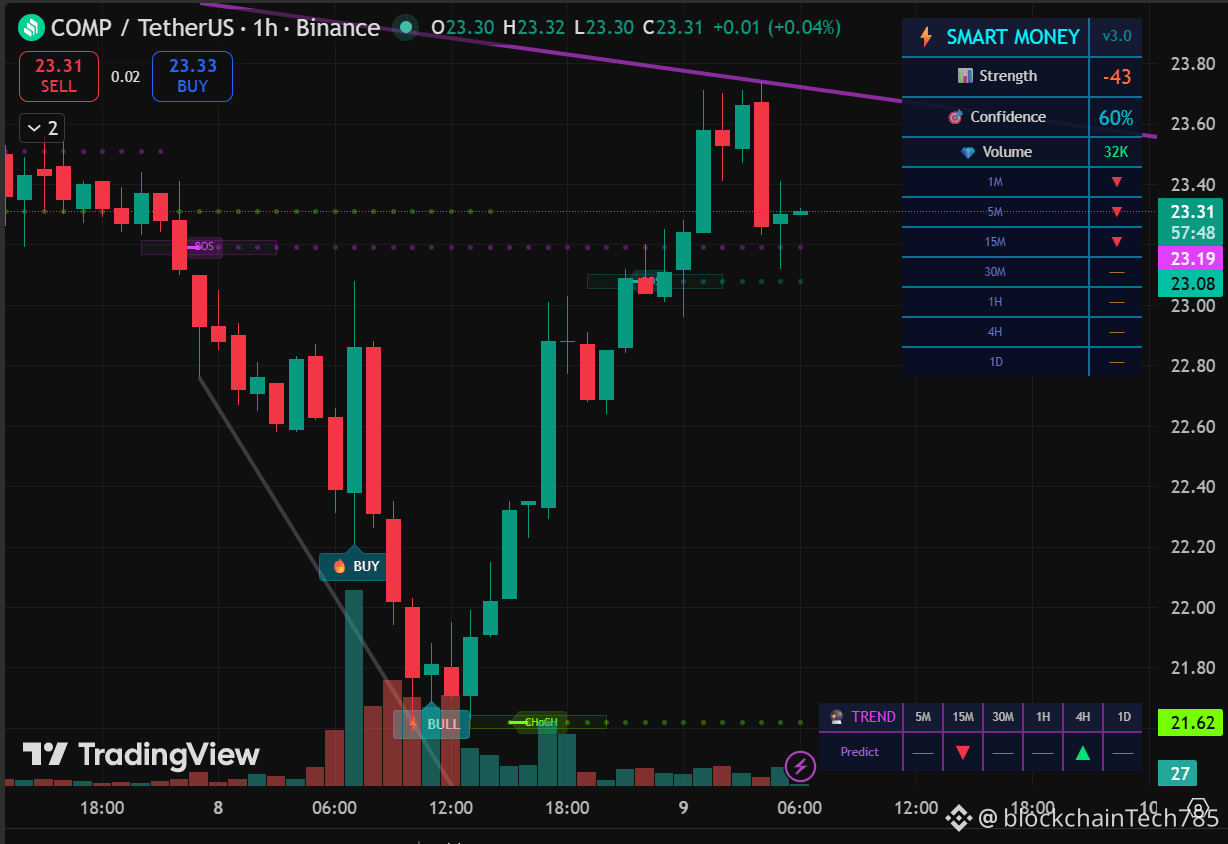Click the 4H row label in Smart Money panel

point(995,332)
